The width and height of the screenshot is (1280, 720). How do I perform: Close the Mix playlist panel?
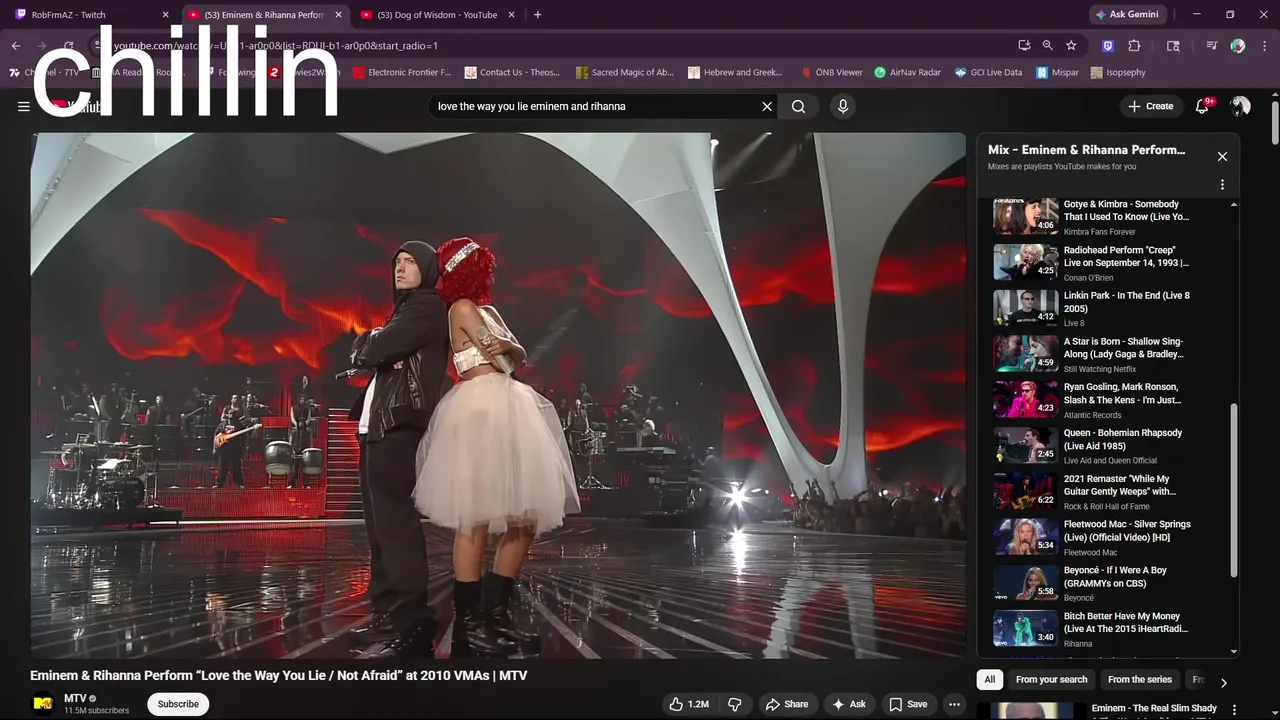pos(1222,156)
